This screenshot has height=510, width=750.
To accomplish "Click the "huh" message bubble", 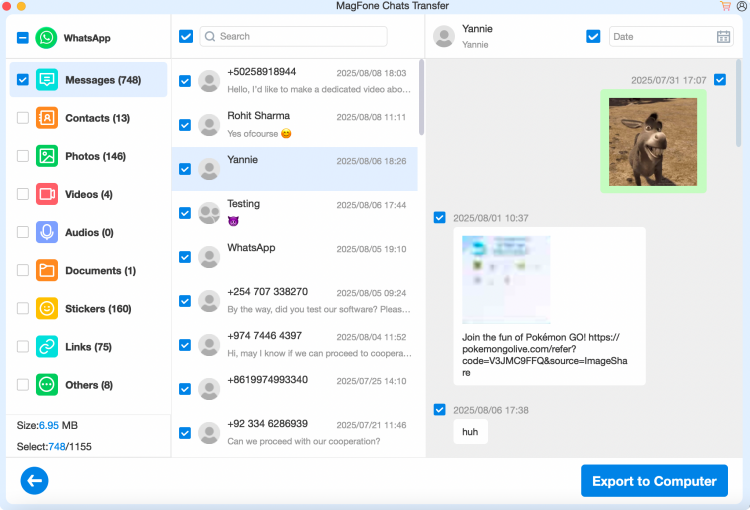I will click(x=470, y=432).
